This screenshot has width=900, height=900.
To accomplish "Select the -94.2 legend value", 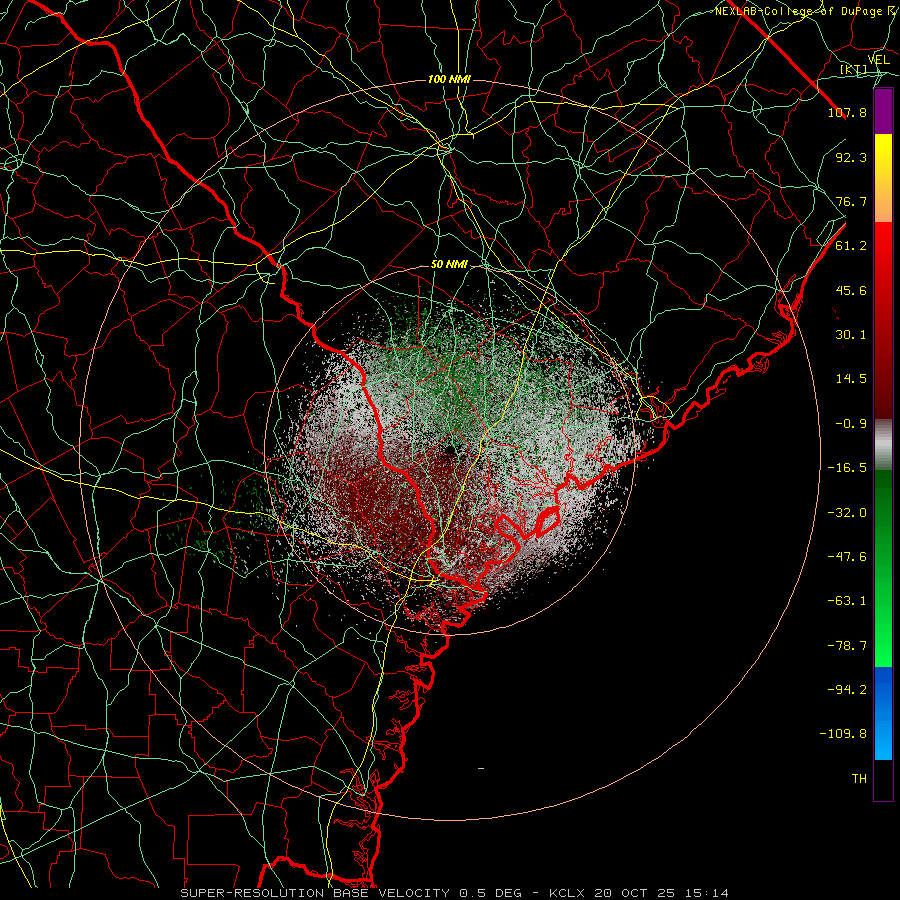I will coord(847,690).
